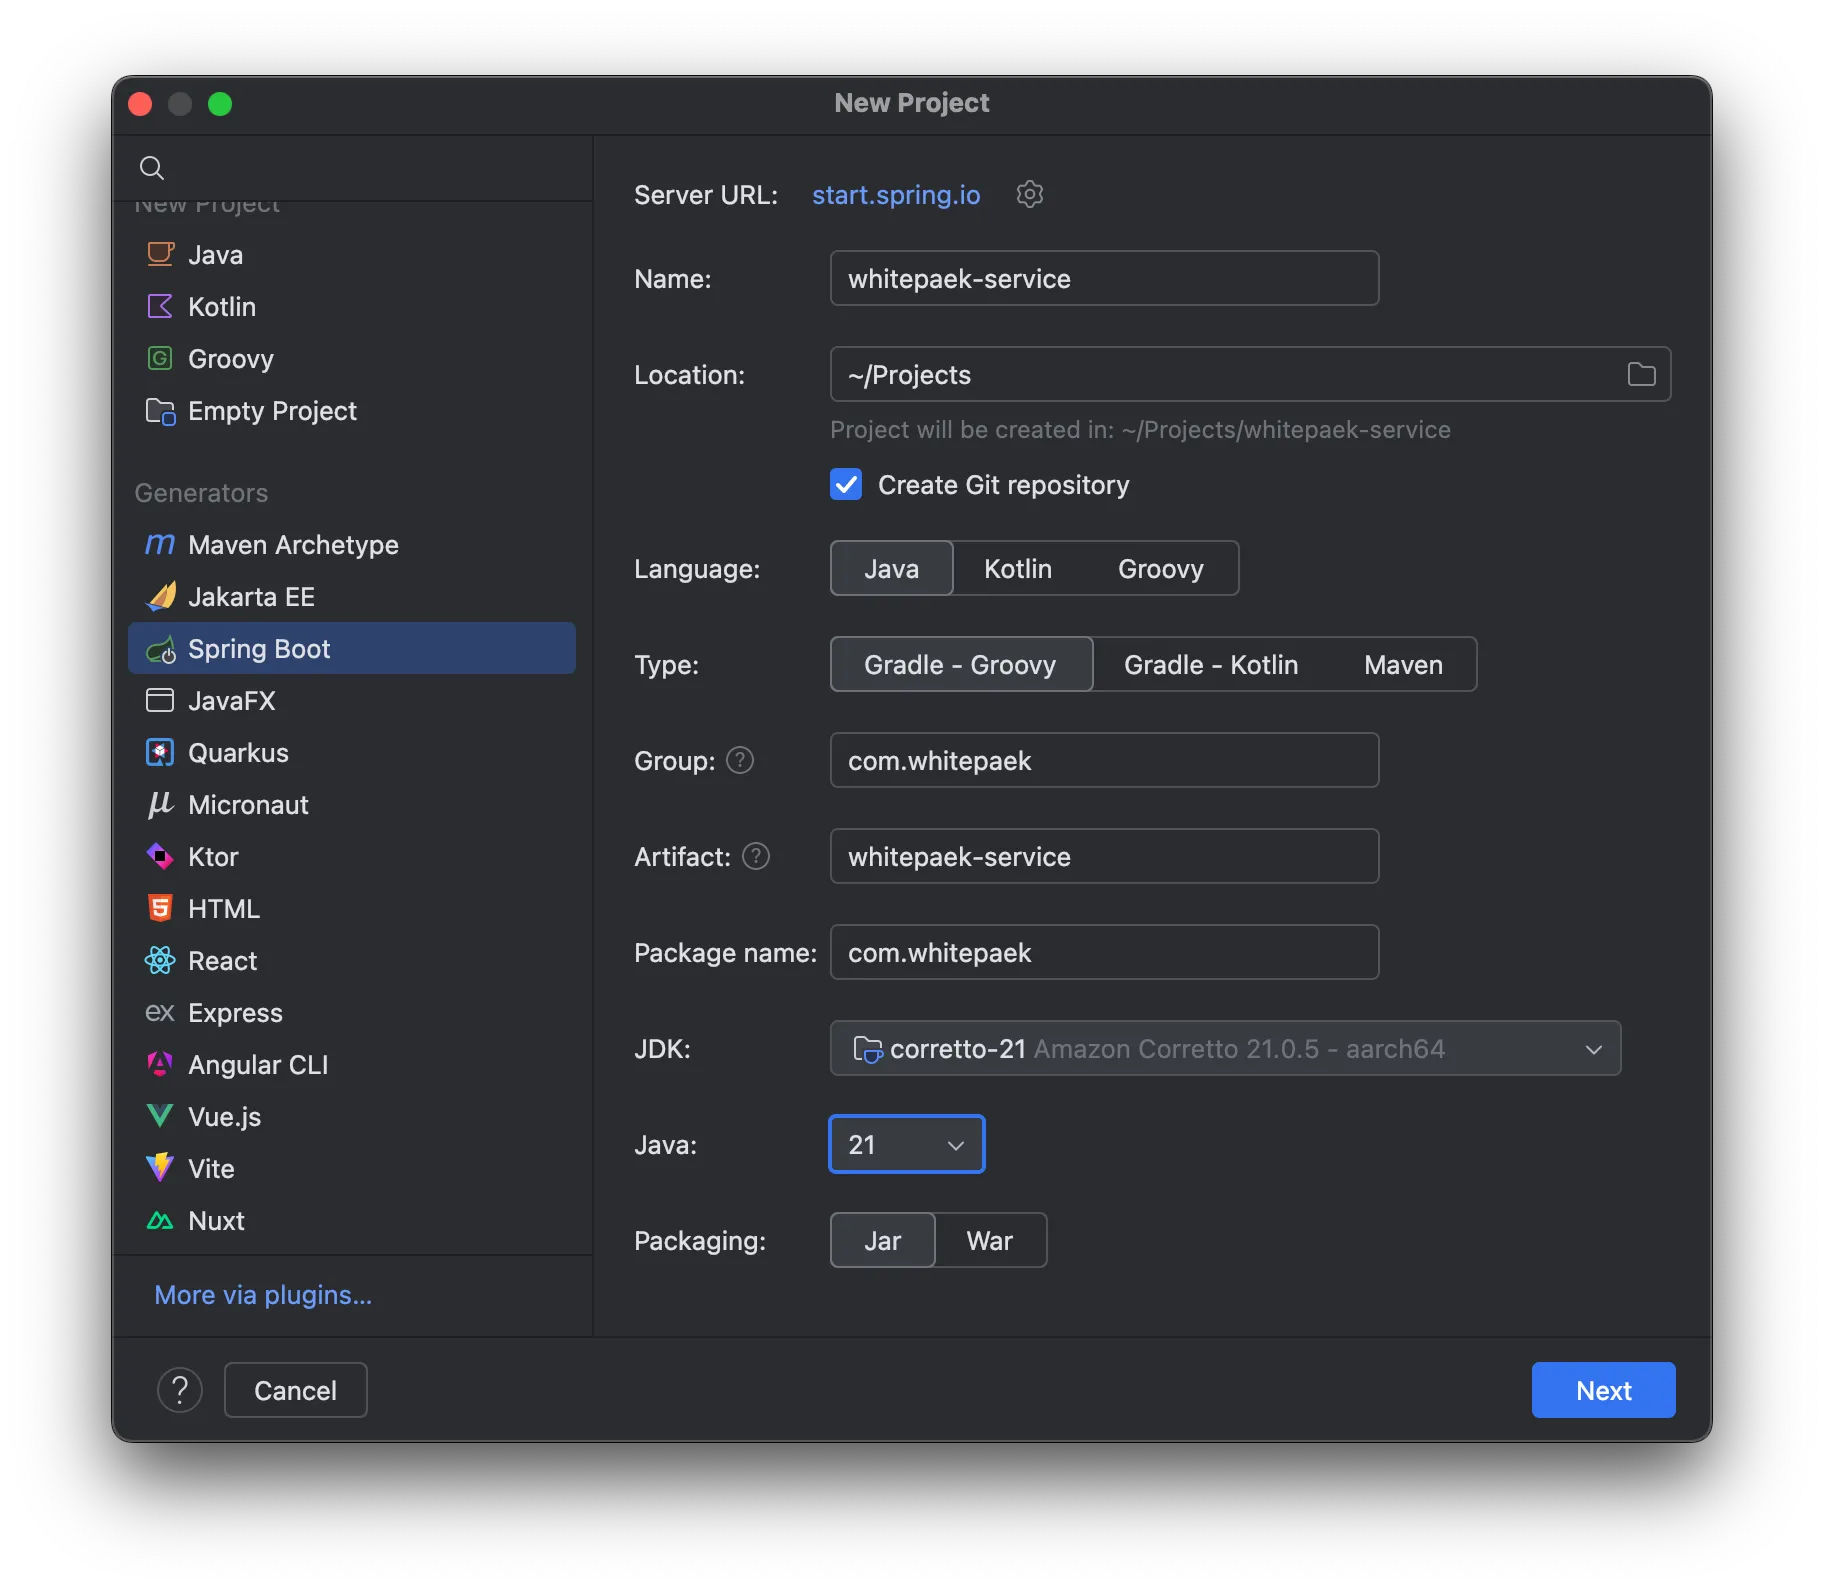Select Quarkus generator in list
The image size is (1824, 1590).
352,752
